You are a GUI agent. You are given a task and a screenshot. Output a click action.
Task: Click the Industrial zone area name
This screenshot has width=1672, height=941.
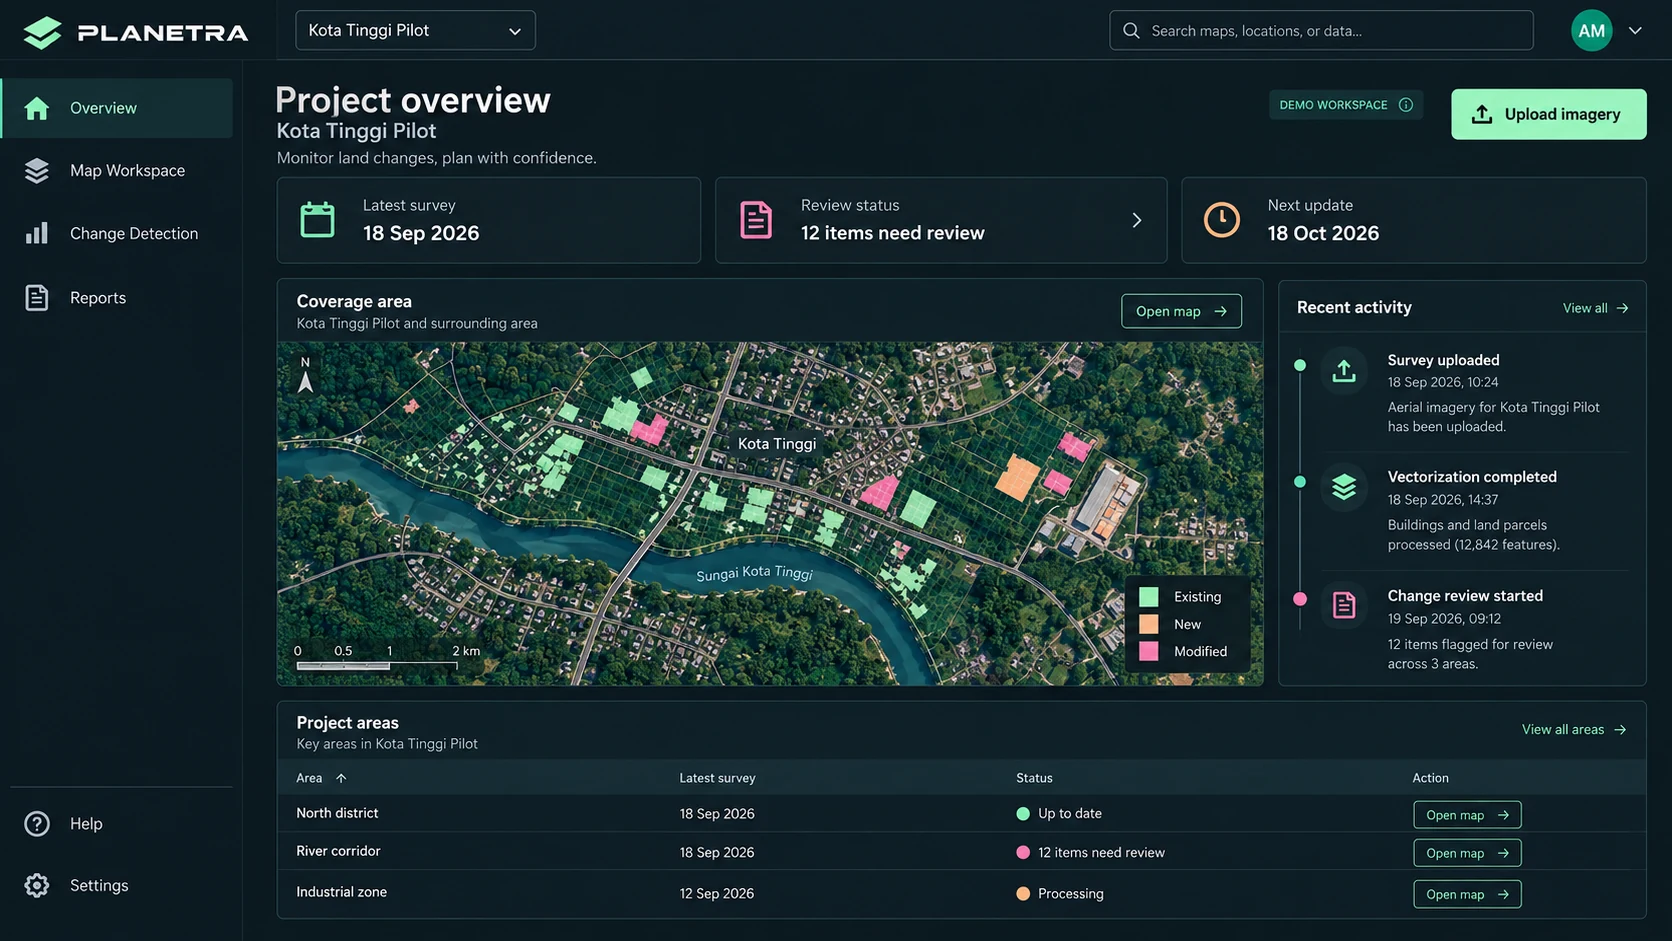point(341,892)
